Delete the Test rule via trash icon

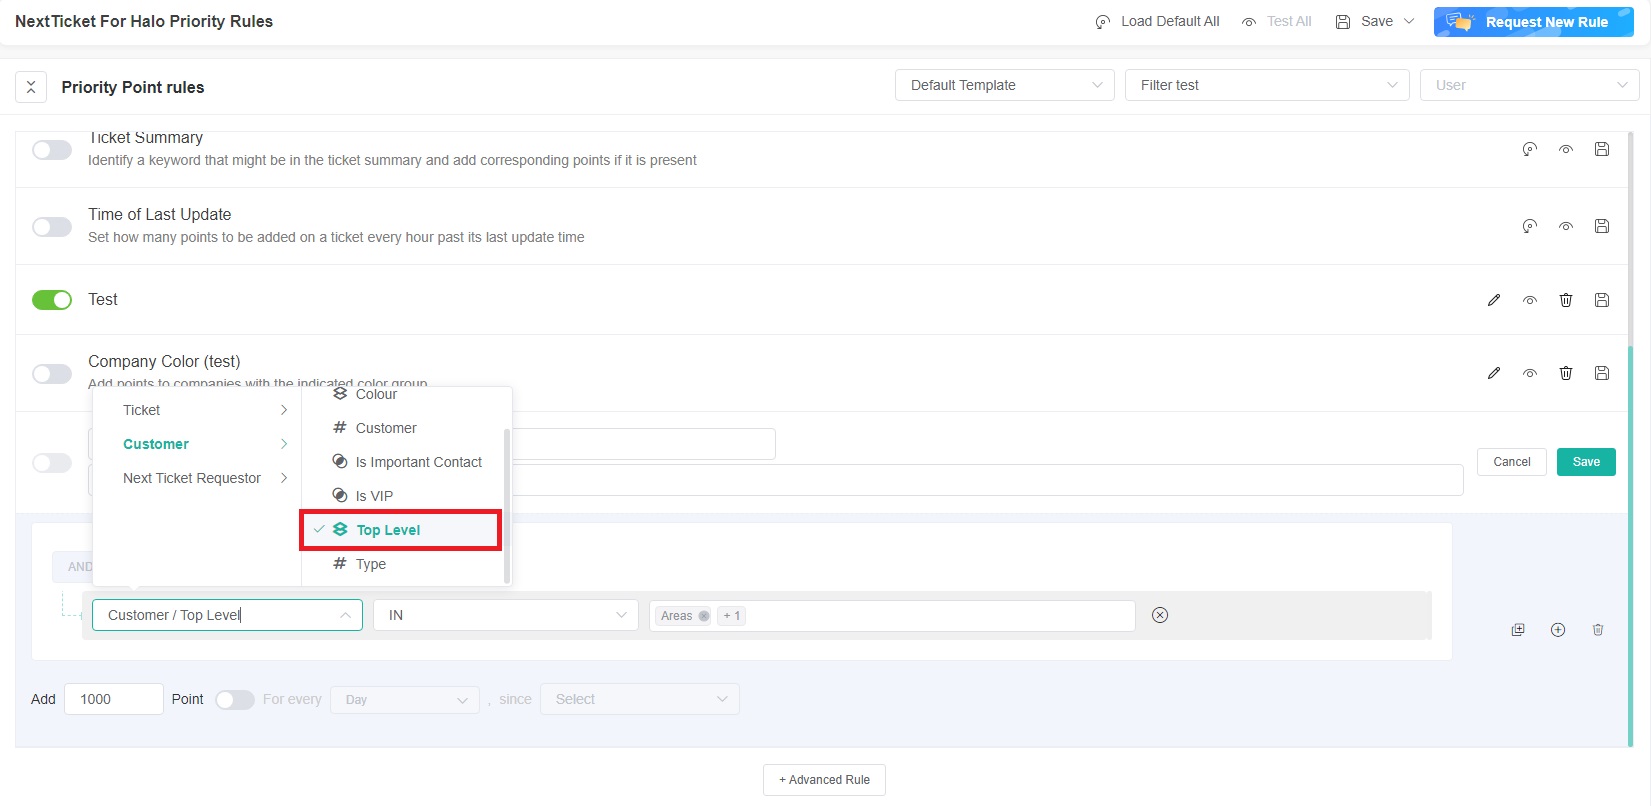[x=1566, y=300]
